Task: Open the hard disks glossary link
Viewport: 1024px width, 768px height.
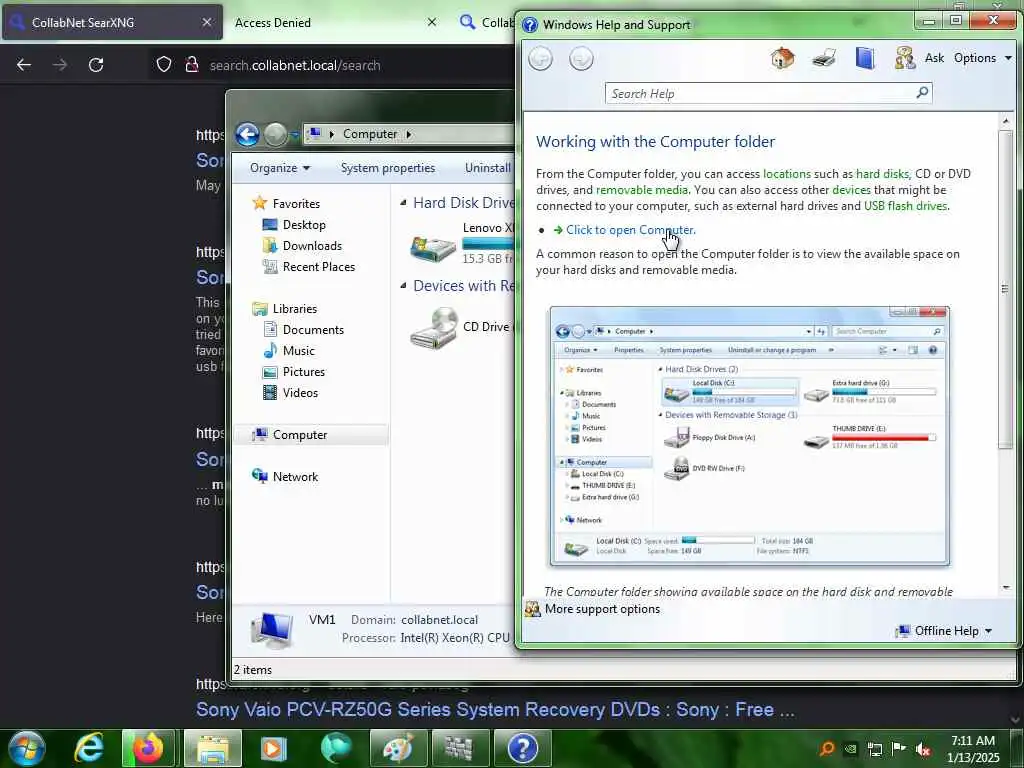Action: click(x=882, y=174)
